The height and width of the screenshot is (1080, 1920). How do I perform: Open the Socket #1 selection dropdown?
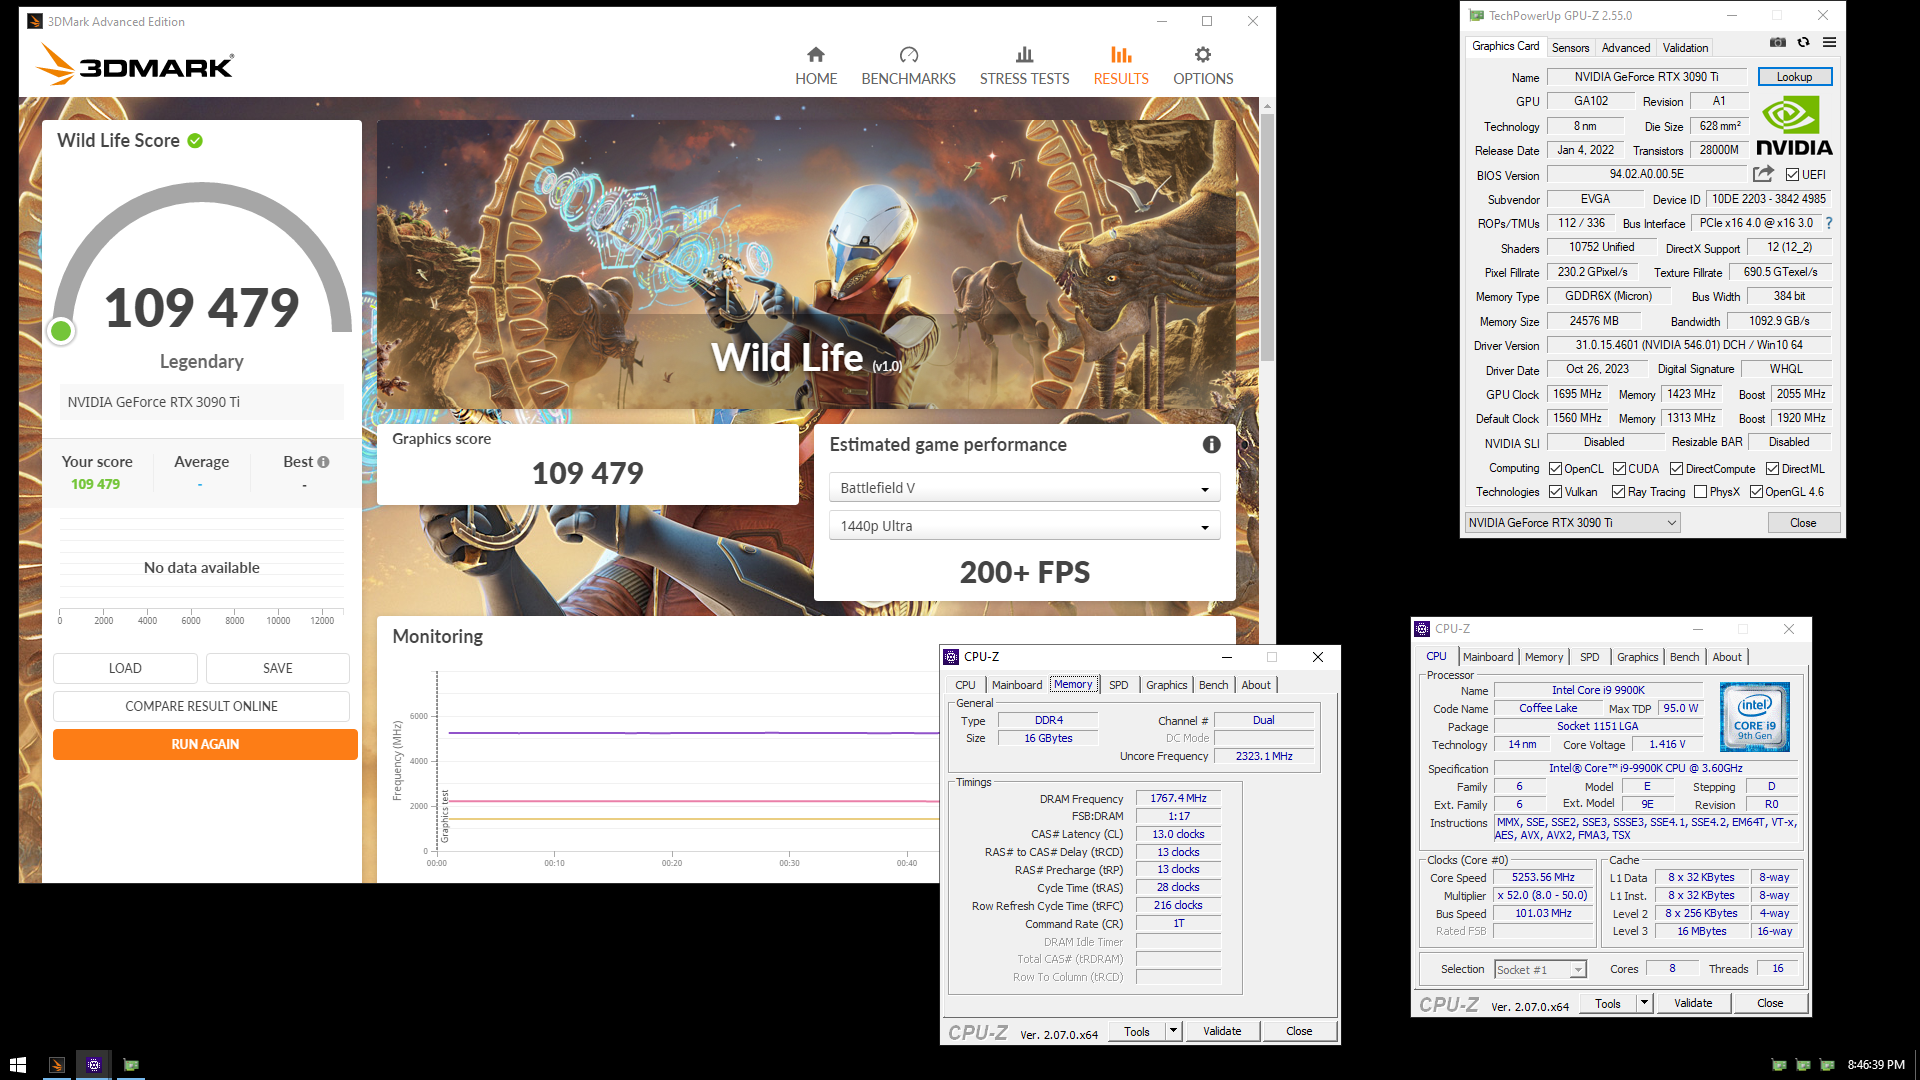click(1540, 970)
